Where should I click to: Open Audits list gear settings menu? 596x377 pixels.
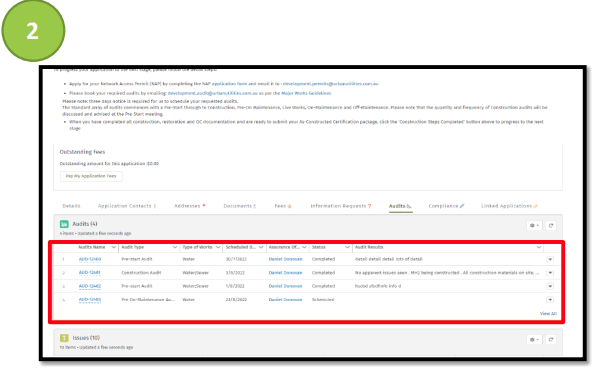tap(534, 225)
